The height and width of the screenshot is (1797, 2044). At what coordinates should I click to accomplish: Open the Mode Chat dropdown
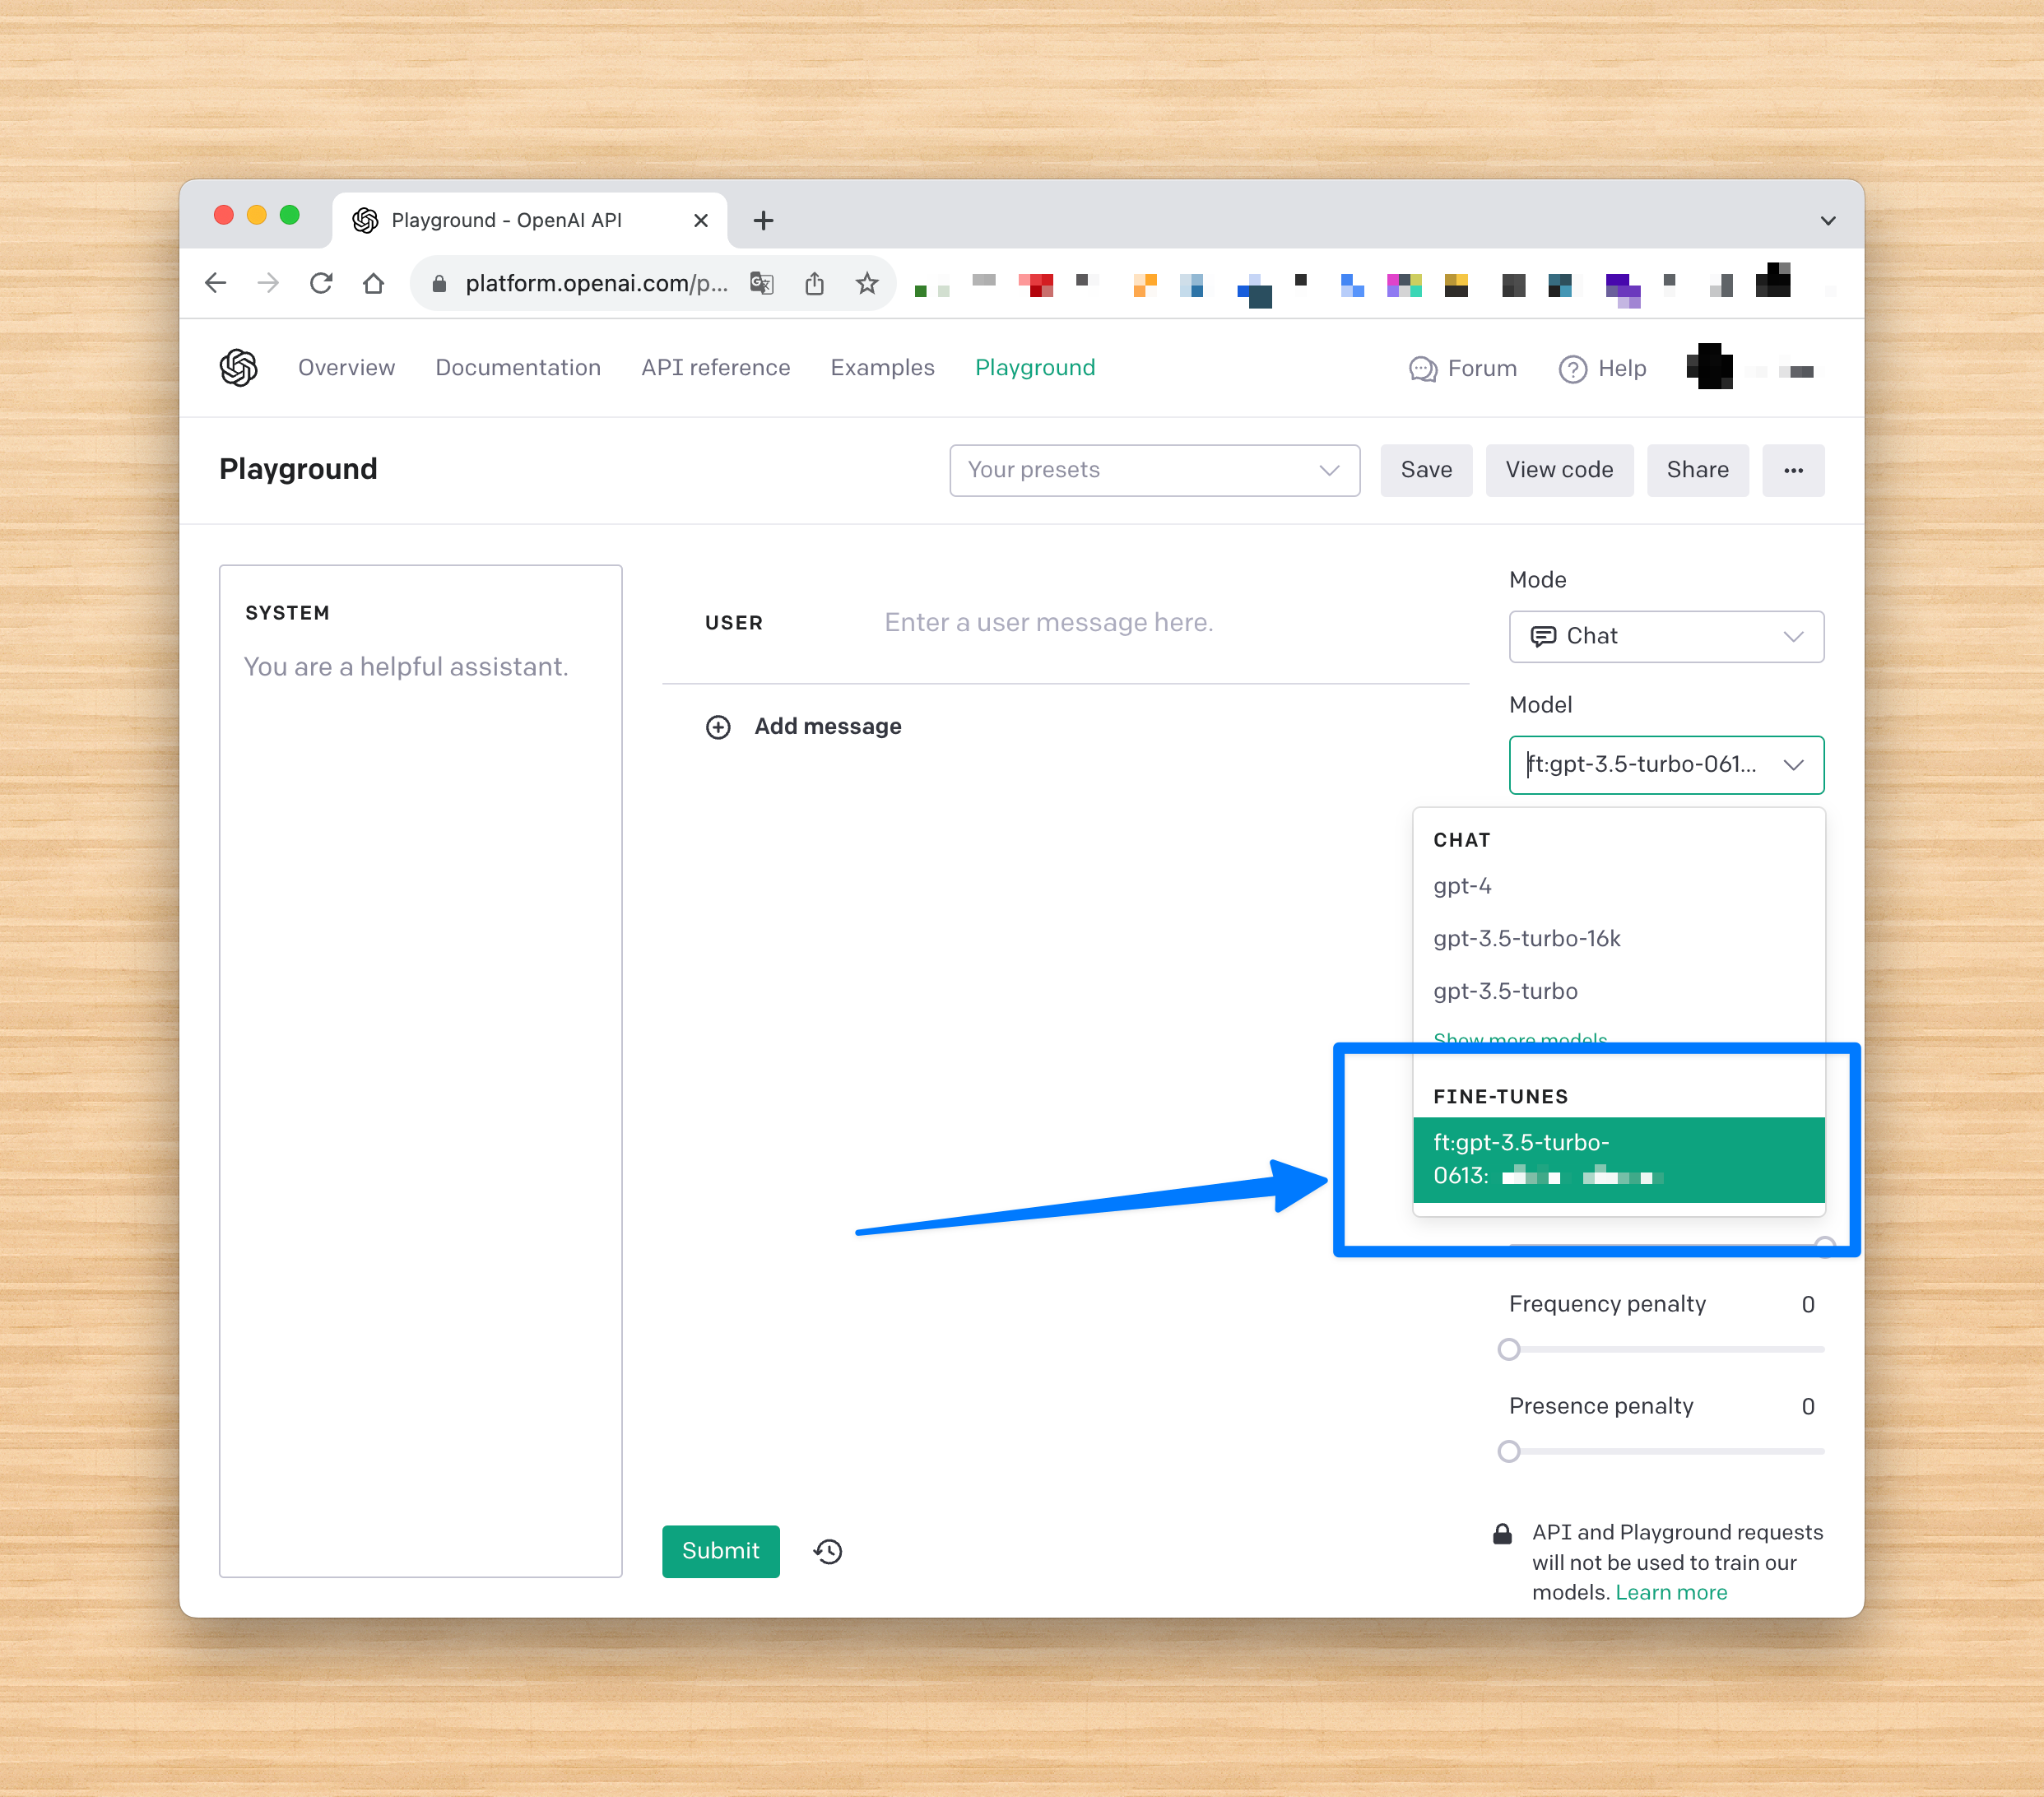(x=1666, y=636)
